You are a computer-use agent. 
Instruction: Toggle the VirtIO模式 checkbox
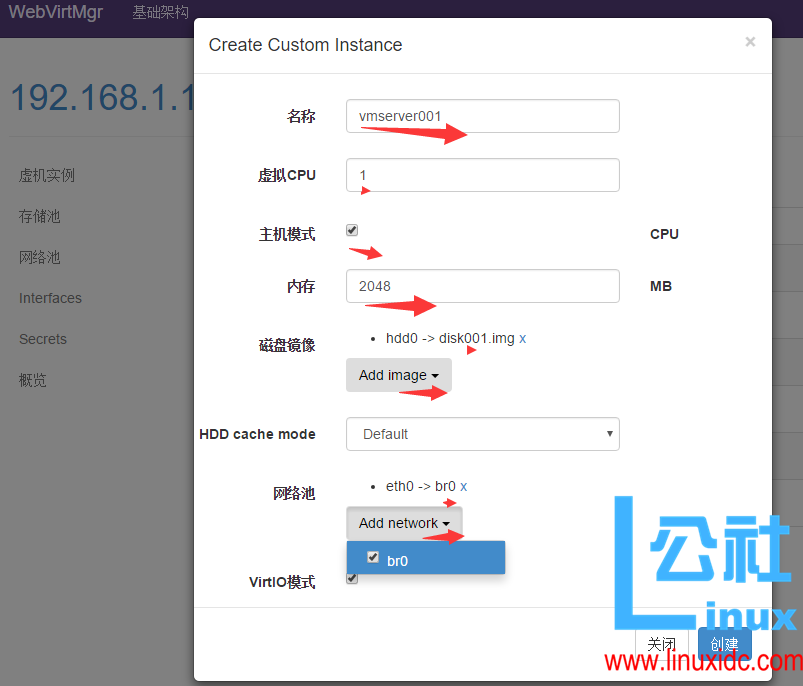coord(352,578)
